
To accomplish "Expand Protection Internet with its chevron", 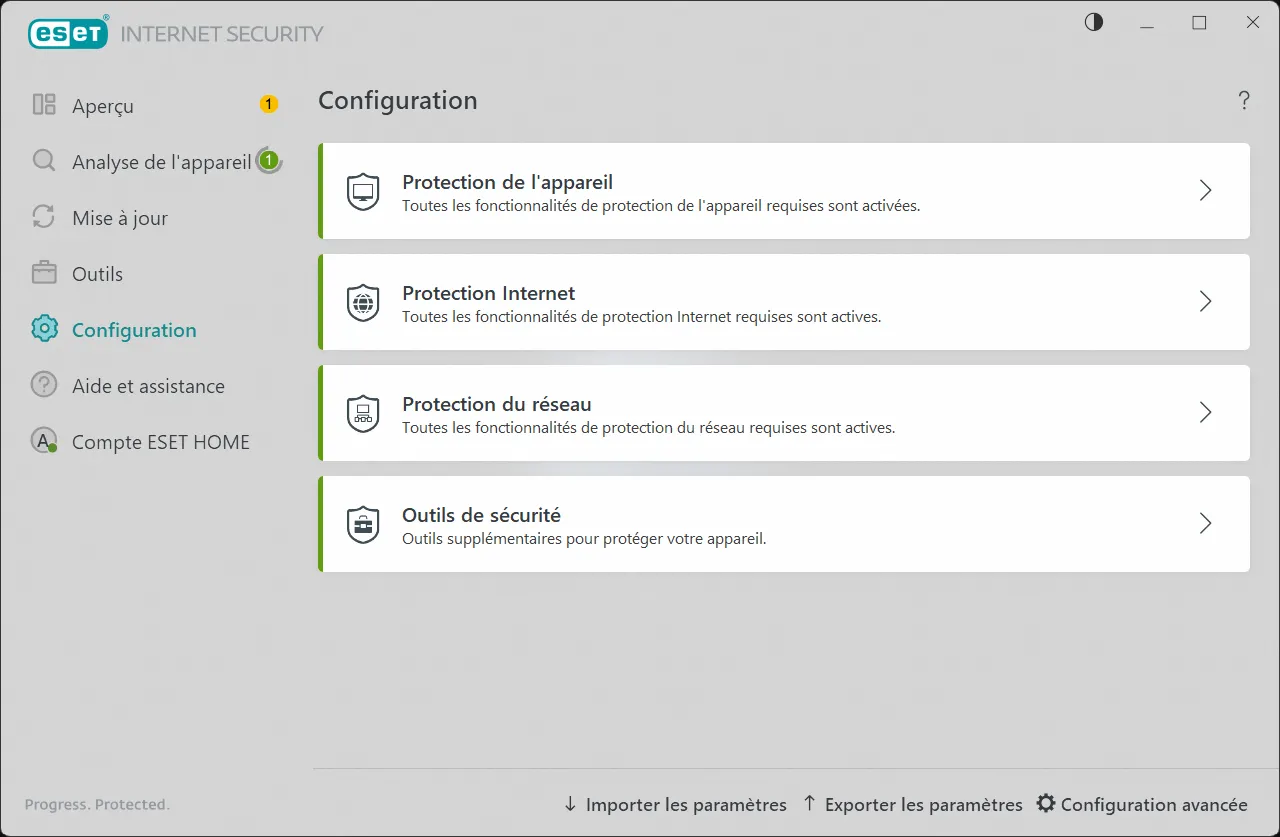I will click(x=1206, y=302).
